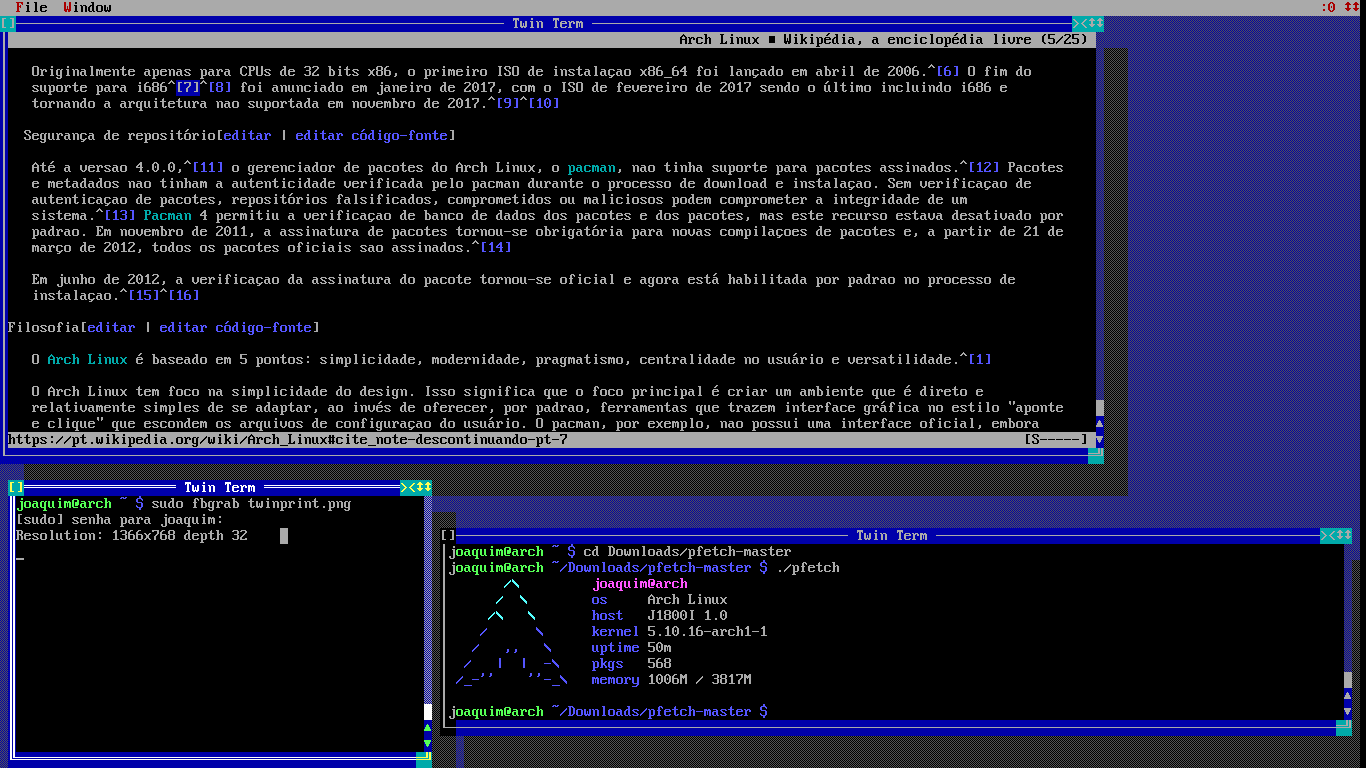Follow citation link [15]
The height and width of the screenshot is (768, 1366).
(x=144, y=295)
